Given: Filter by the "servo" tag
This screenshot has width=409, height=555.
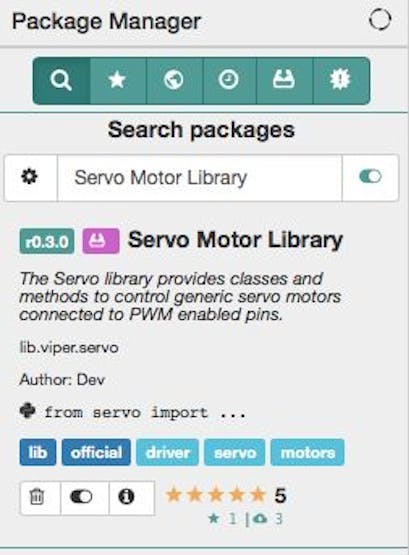Looking at the screenshot, I should (x=235, y=452).
